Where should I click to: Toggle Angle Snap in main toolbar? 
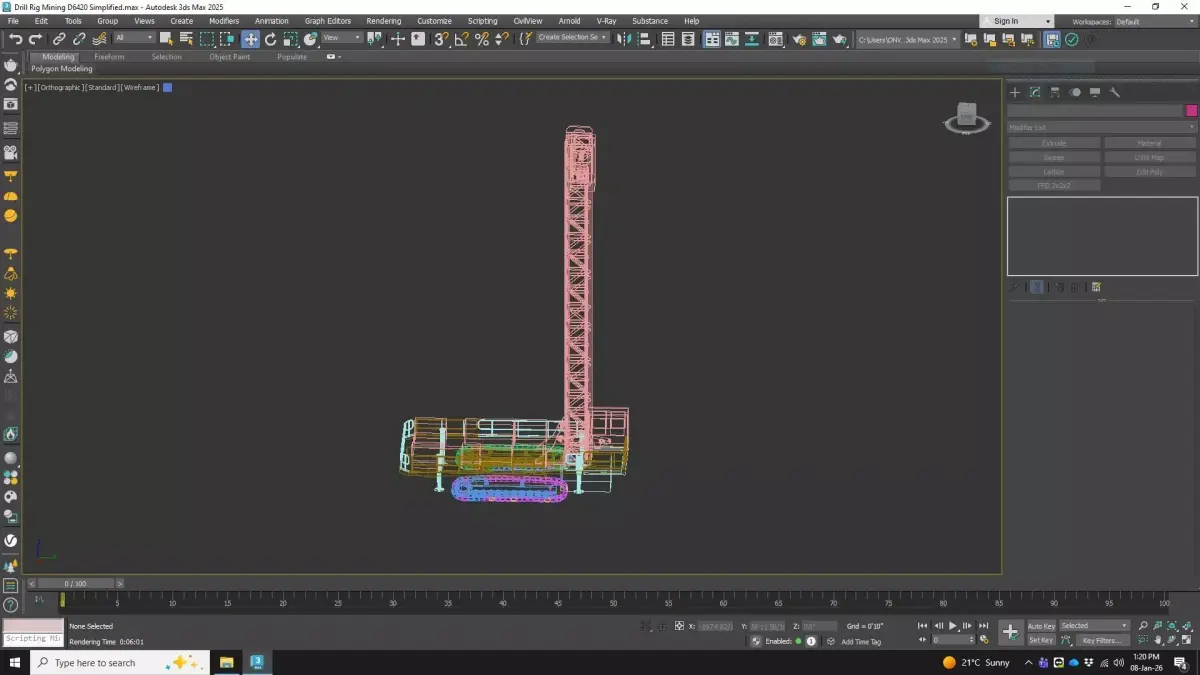[x=461, y=39]
